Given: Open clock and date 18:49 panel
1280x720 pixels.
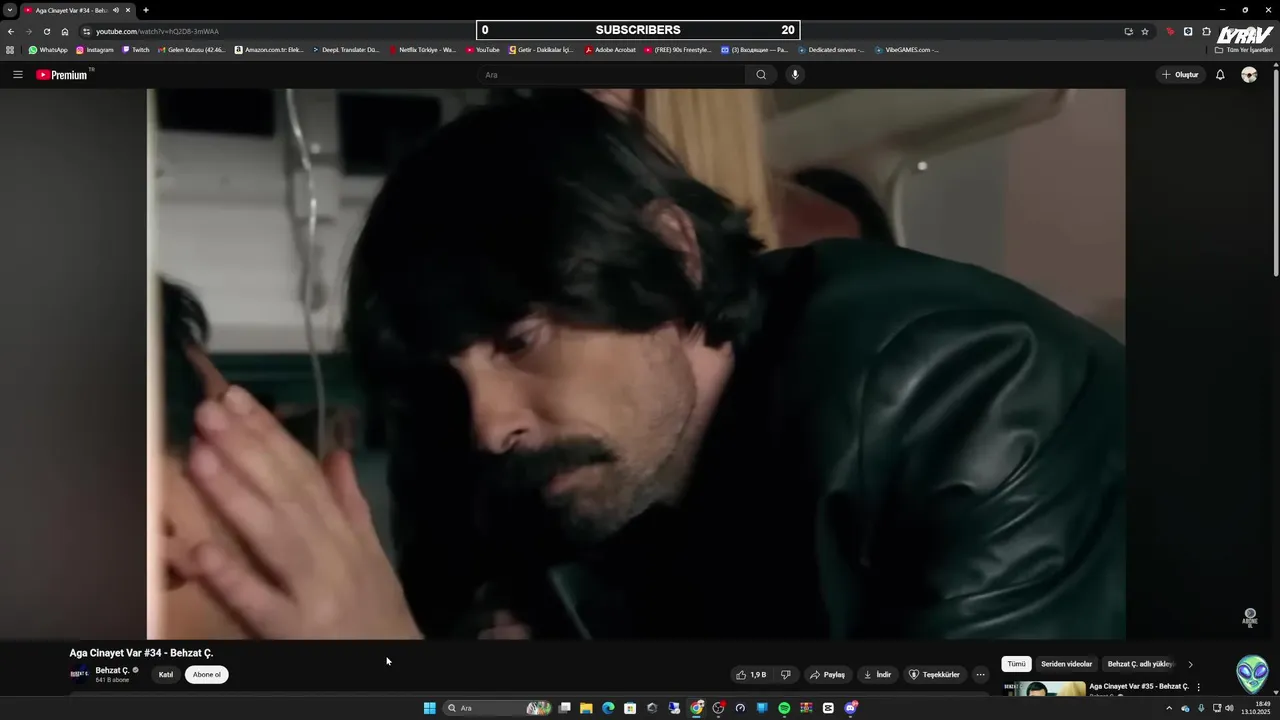Looking at the screenshot, I should 1256,708.
